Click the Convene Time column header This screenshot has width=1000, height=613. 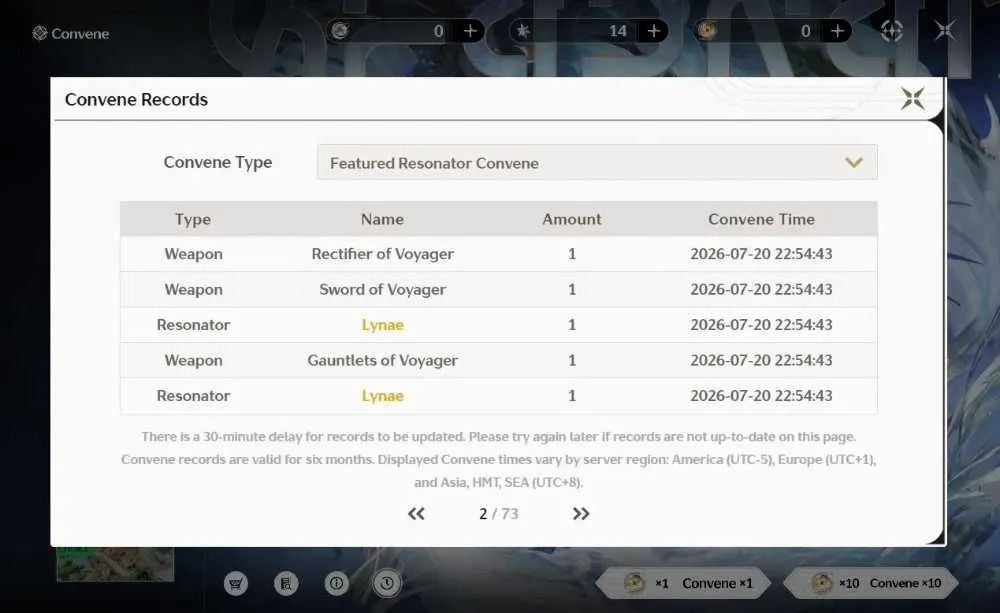[761, 219]
